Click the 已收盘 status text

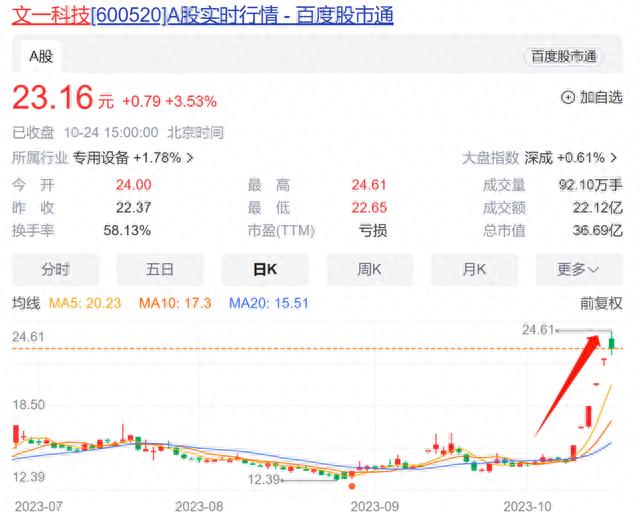[x=33, y=133]
